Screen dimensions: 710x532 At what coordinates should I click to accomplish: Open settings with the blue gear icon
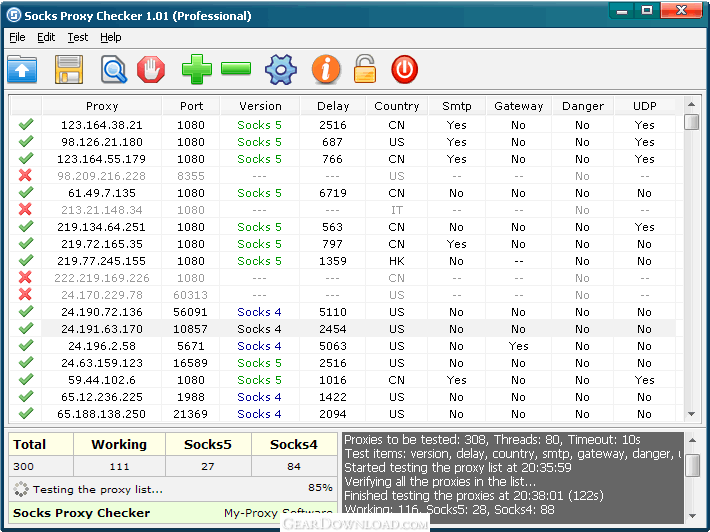pos(281,69)
